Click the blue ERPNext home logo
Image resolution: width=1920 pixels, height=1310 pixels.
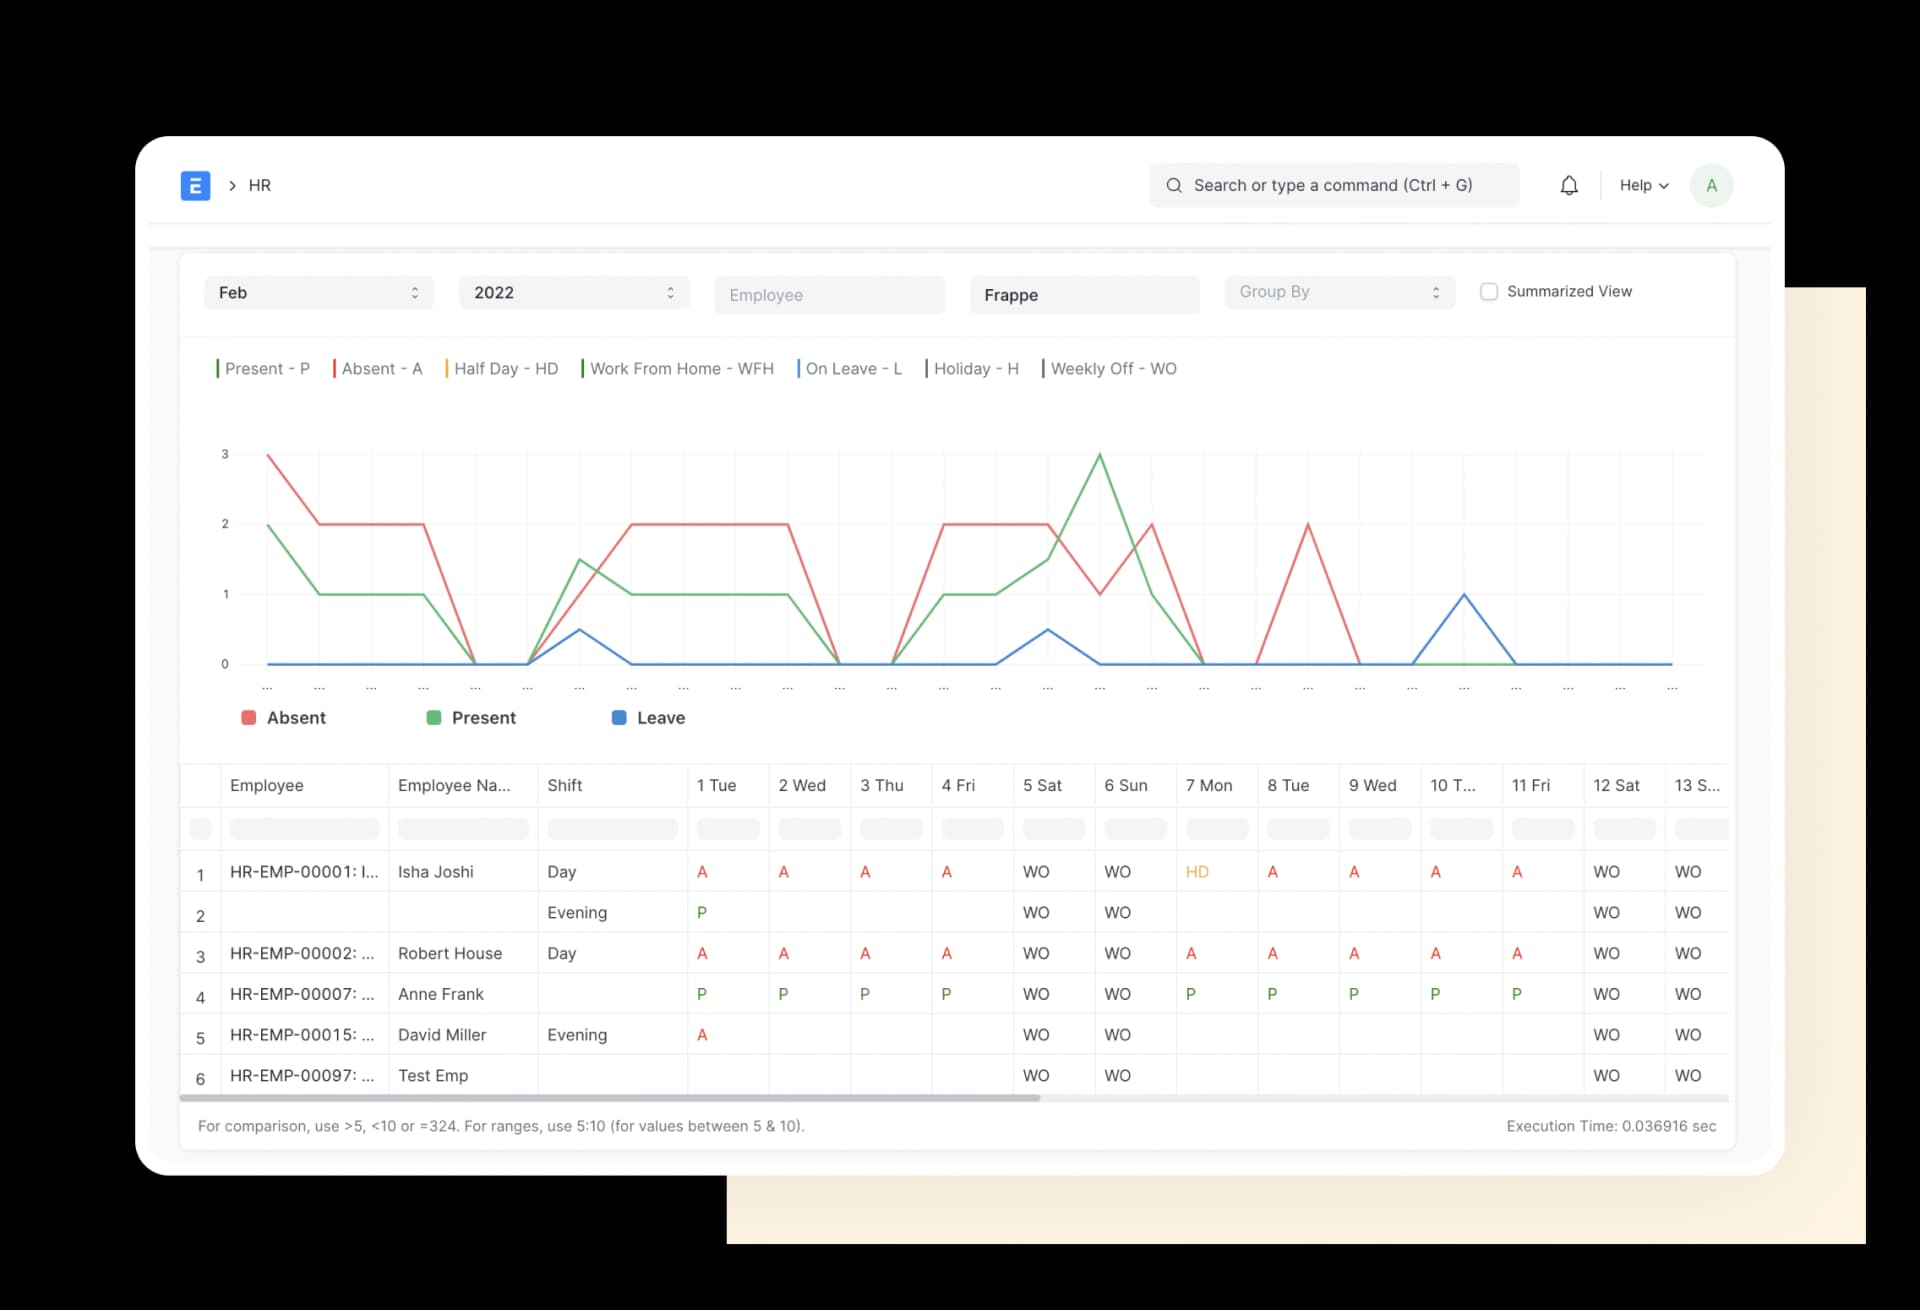click(x=195, y=185)
